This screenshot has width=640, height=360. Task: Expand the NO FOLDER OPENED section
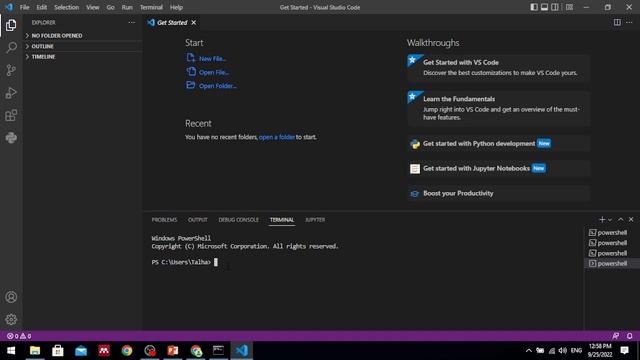[82, 36]
